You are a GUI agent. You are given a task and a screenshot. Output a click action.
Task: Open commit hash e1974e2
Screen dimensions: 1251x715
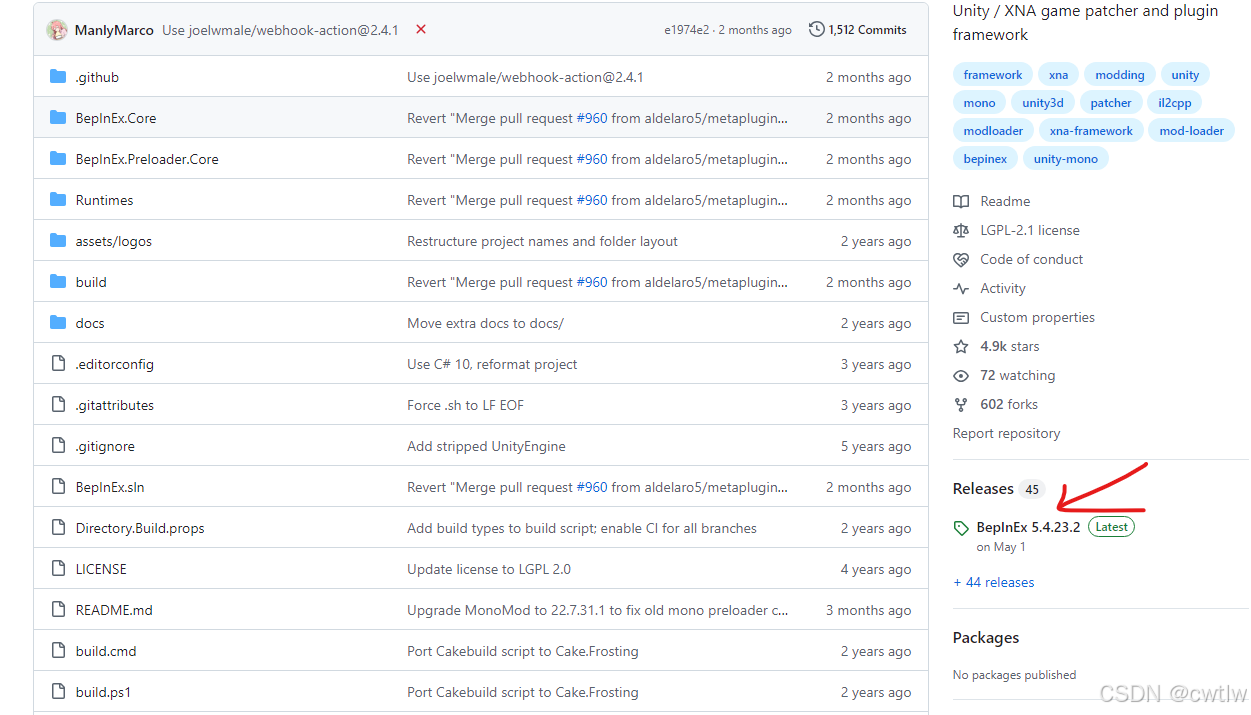686,30
